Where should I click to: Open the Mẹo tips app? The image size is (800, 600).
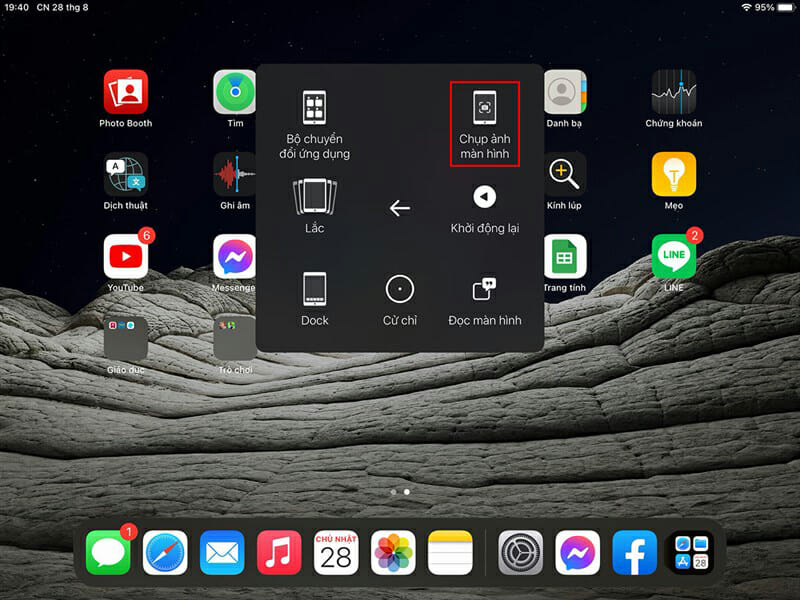point(673,175)
